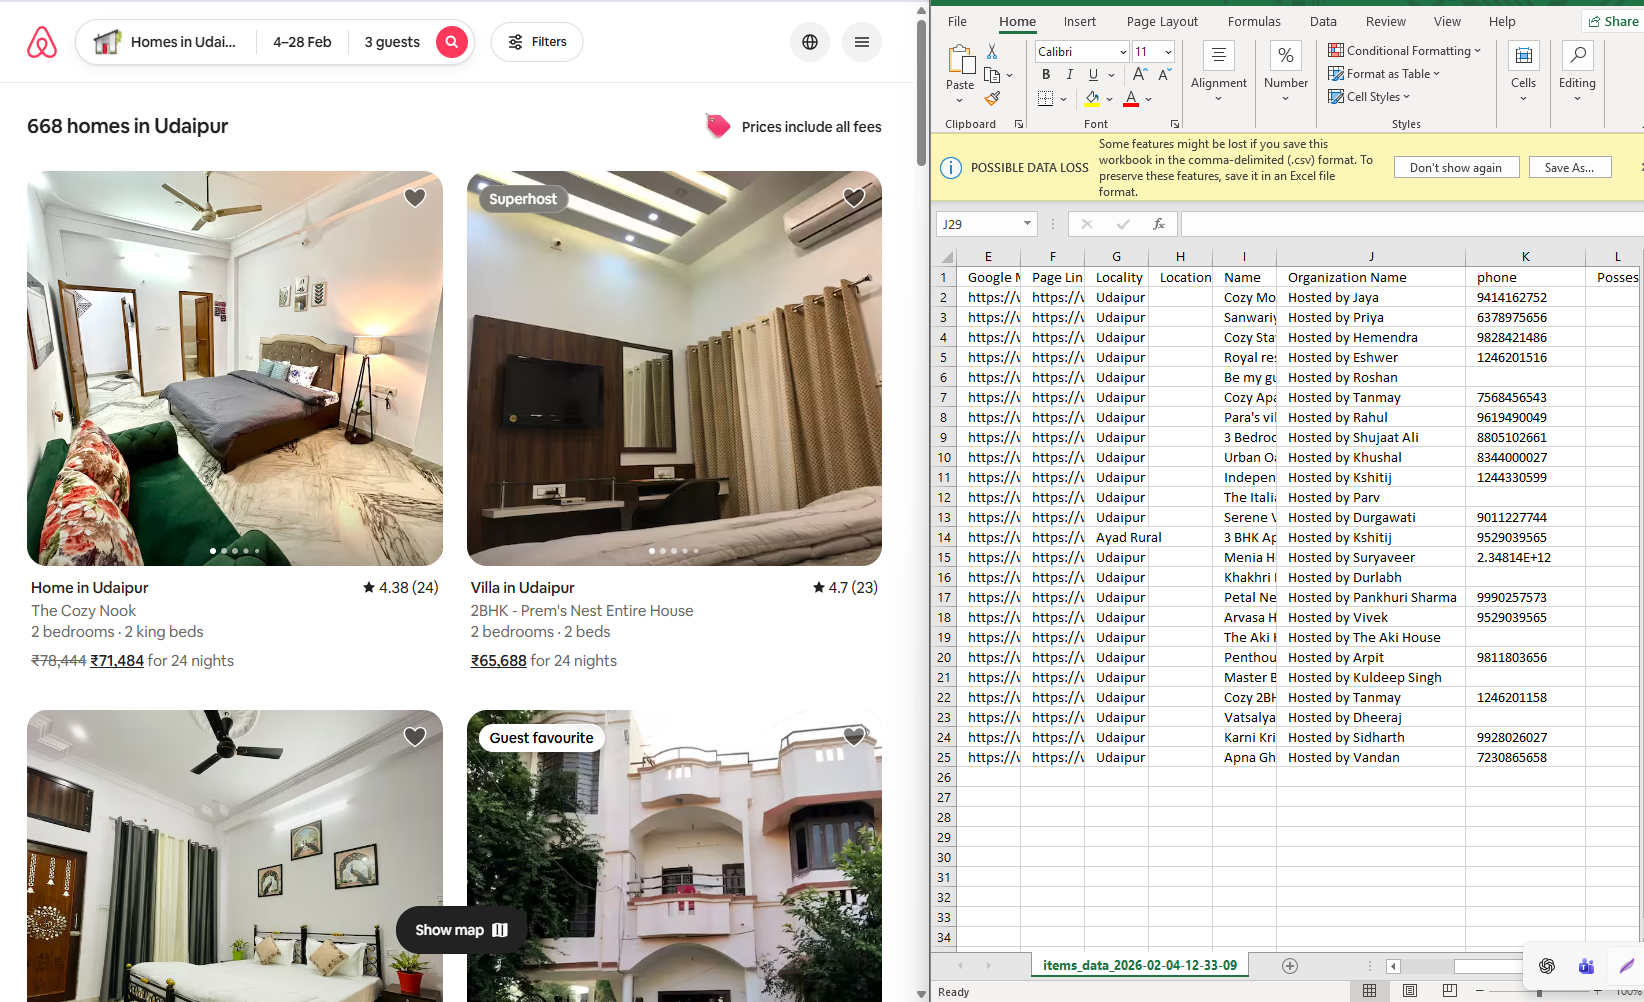Expand the font size dropdown
The height and width of the screenshot is (1002, 1644).
tap(1168, 52)
